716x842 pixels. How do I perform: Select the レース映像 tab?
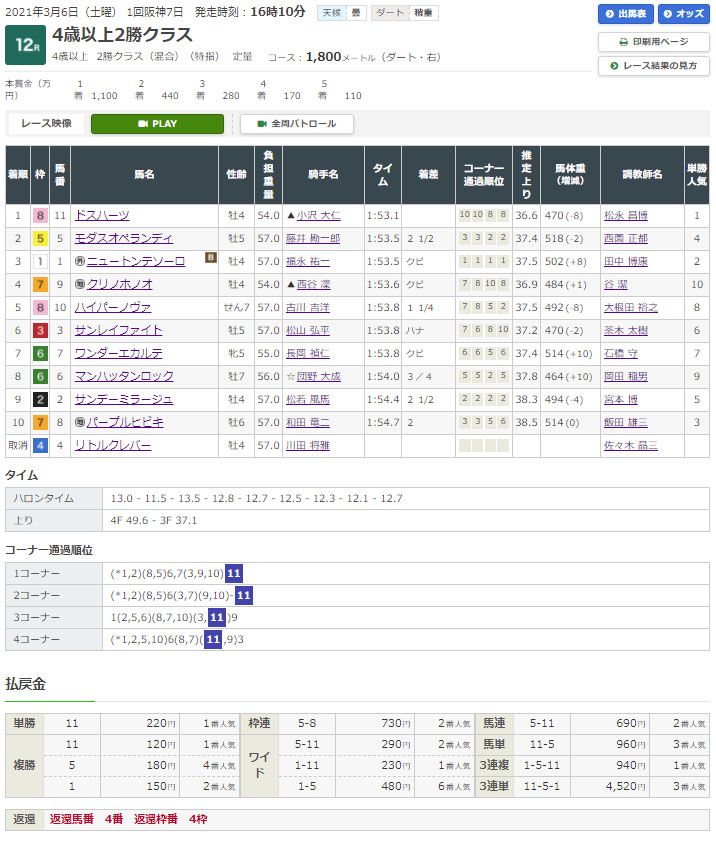pyautogui.click(x=46, y=124)
